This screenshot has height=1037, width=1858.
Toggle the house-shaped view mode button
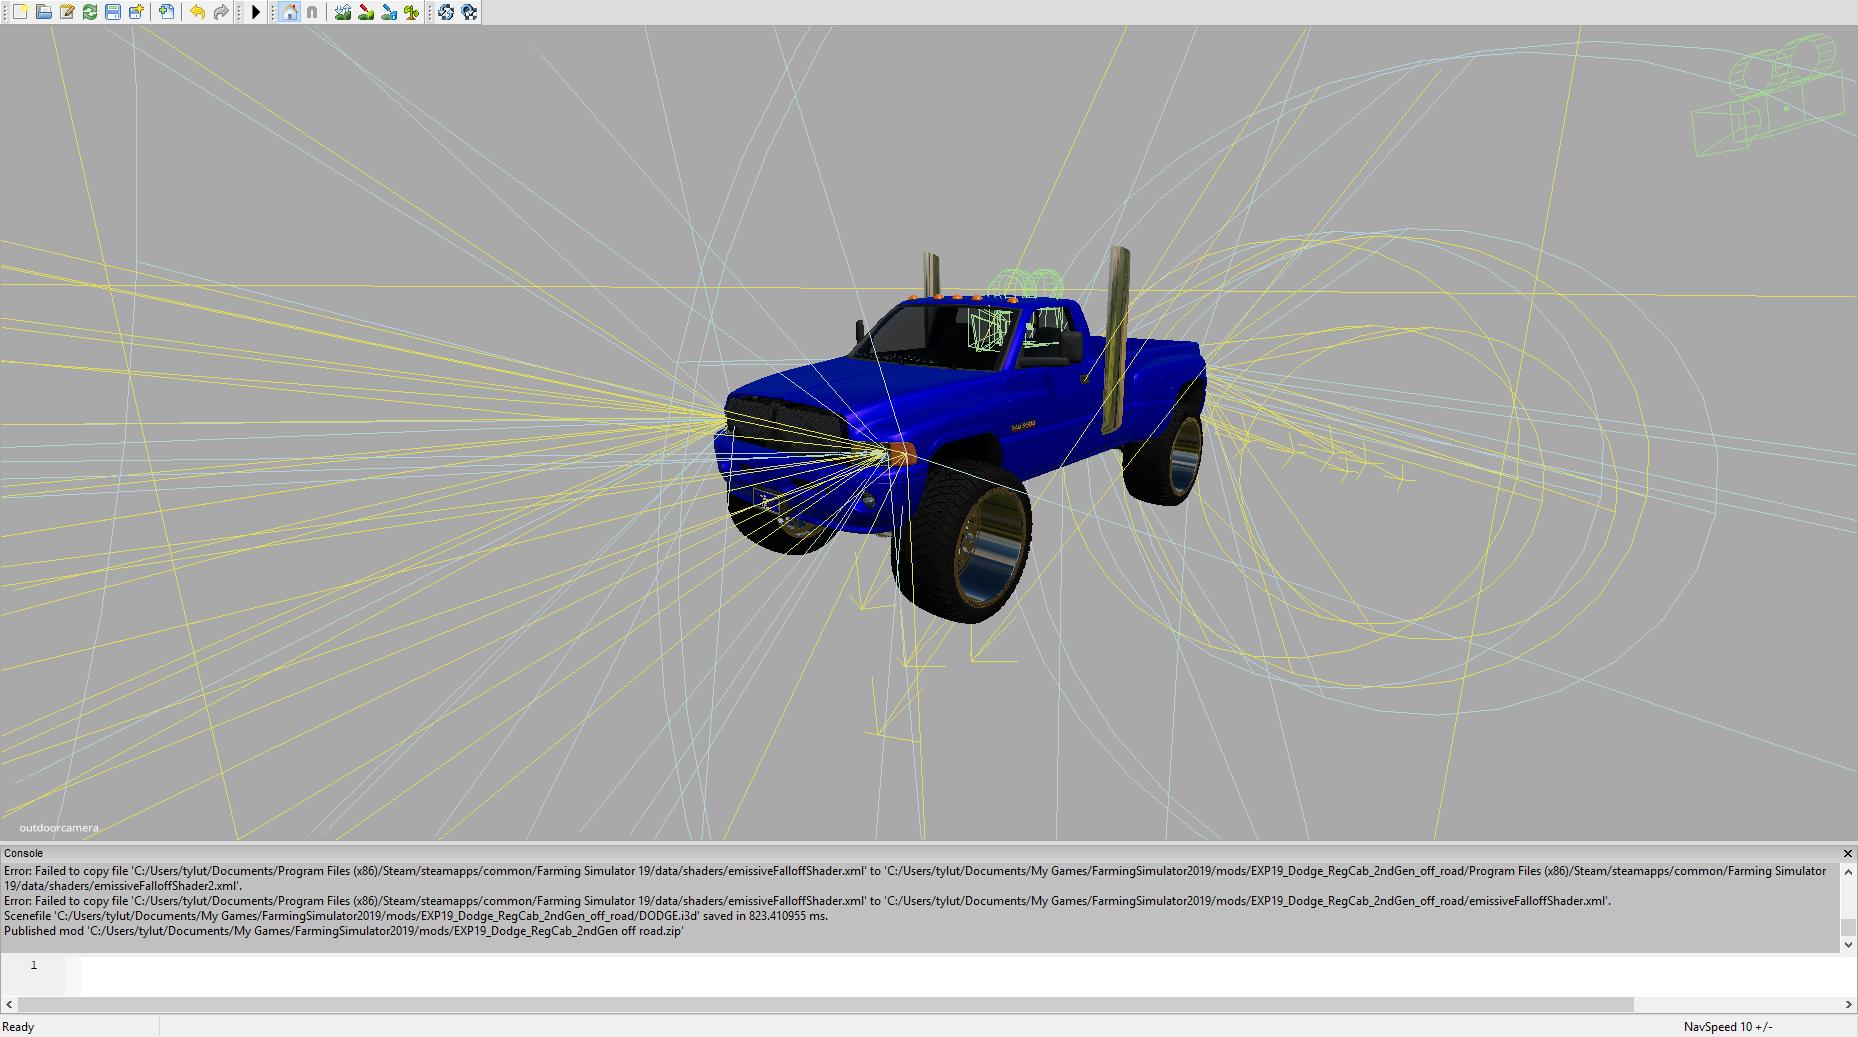(289, 12)
